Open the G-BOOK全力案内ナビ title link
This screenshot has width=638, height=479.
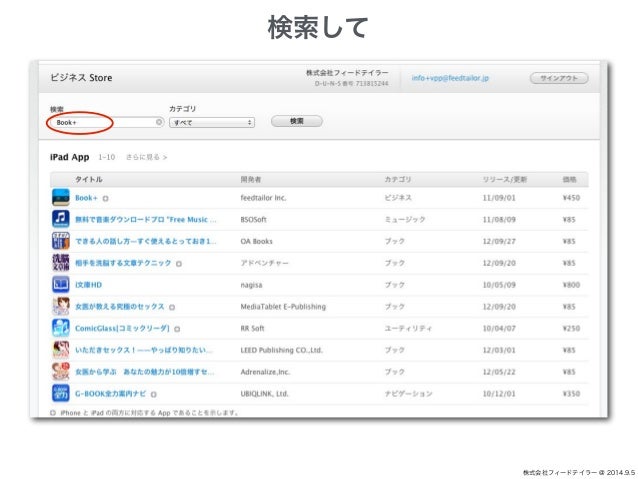pos(110,394)
